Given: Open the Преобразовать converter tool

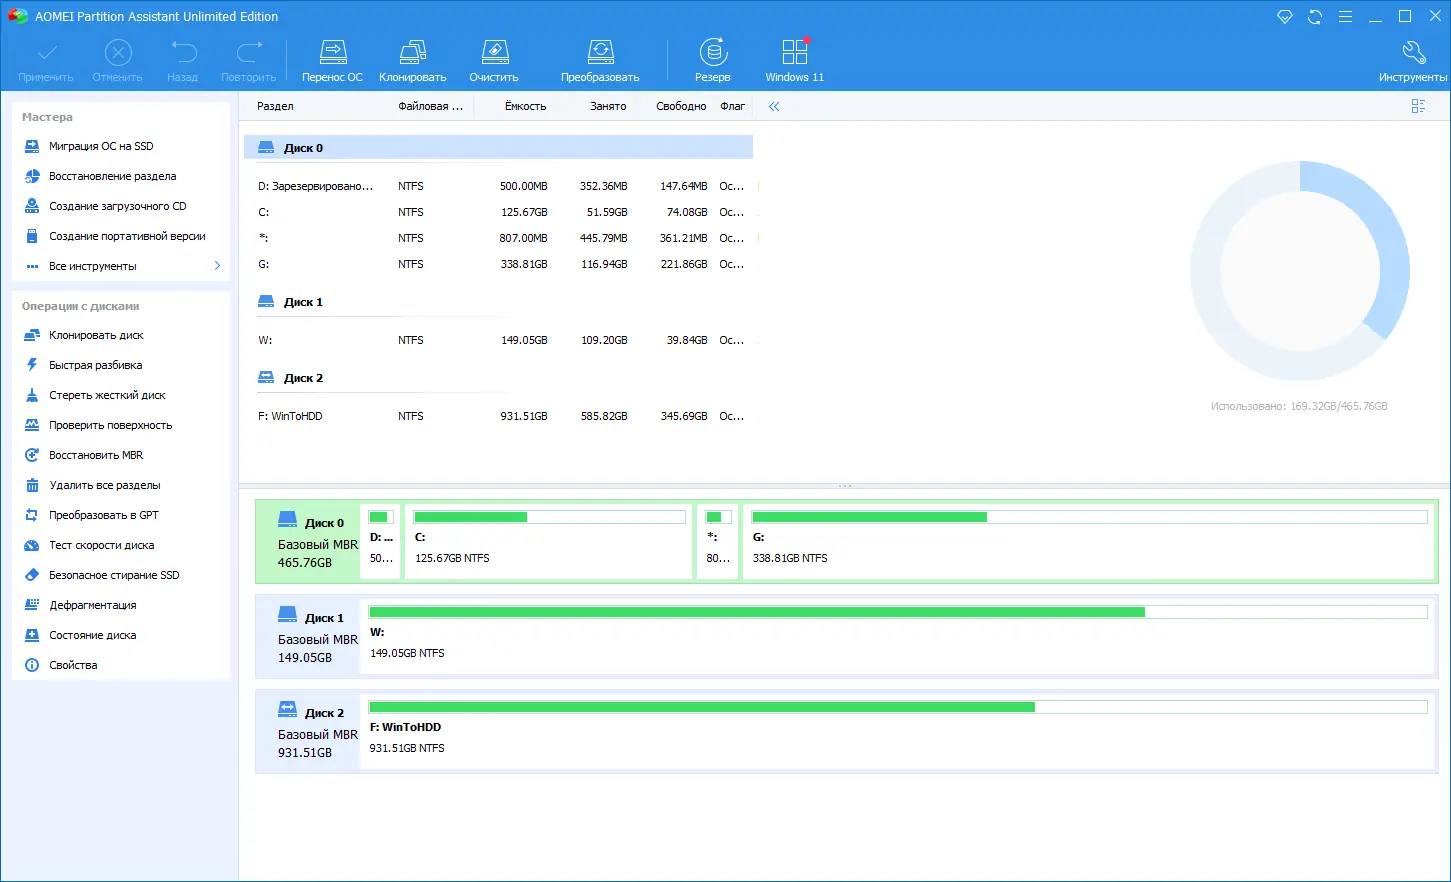Looking at the screenshot, I should tap(600, 62).
